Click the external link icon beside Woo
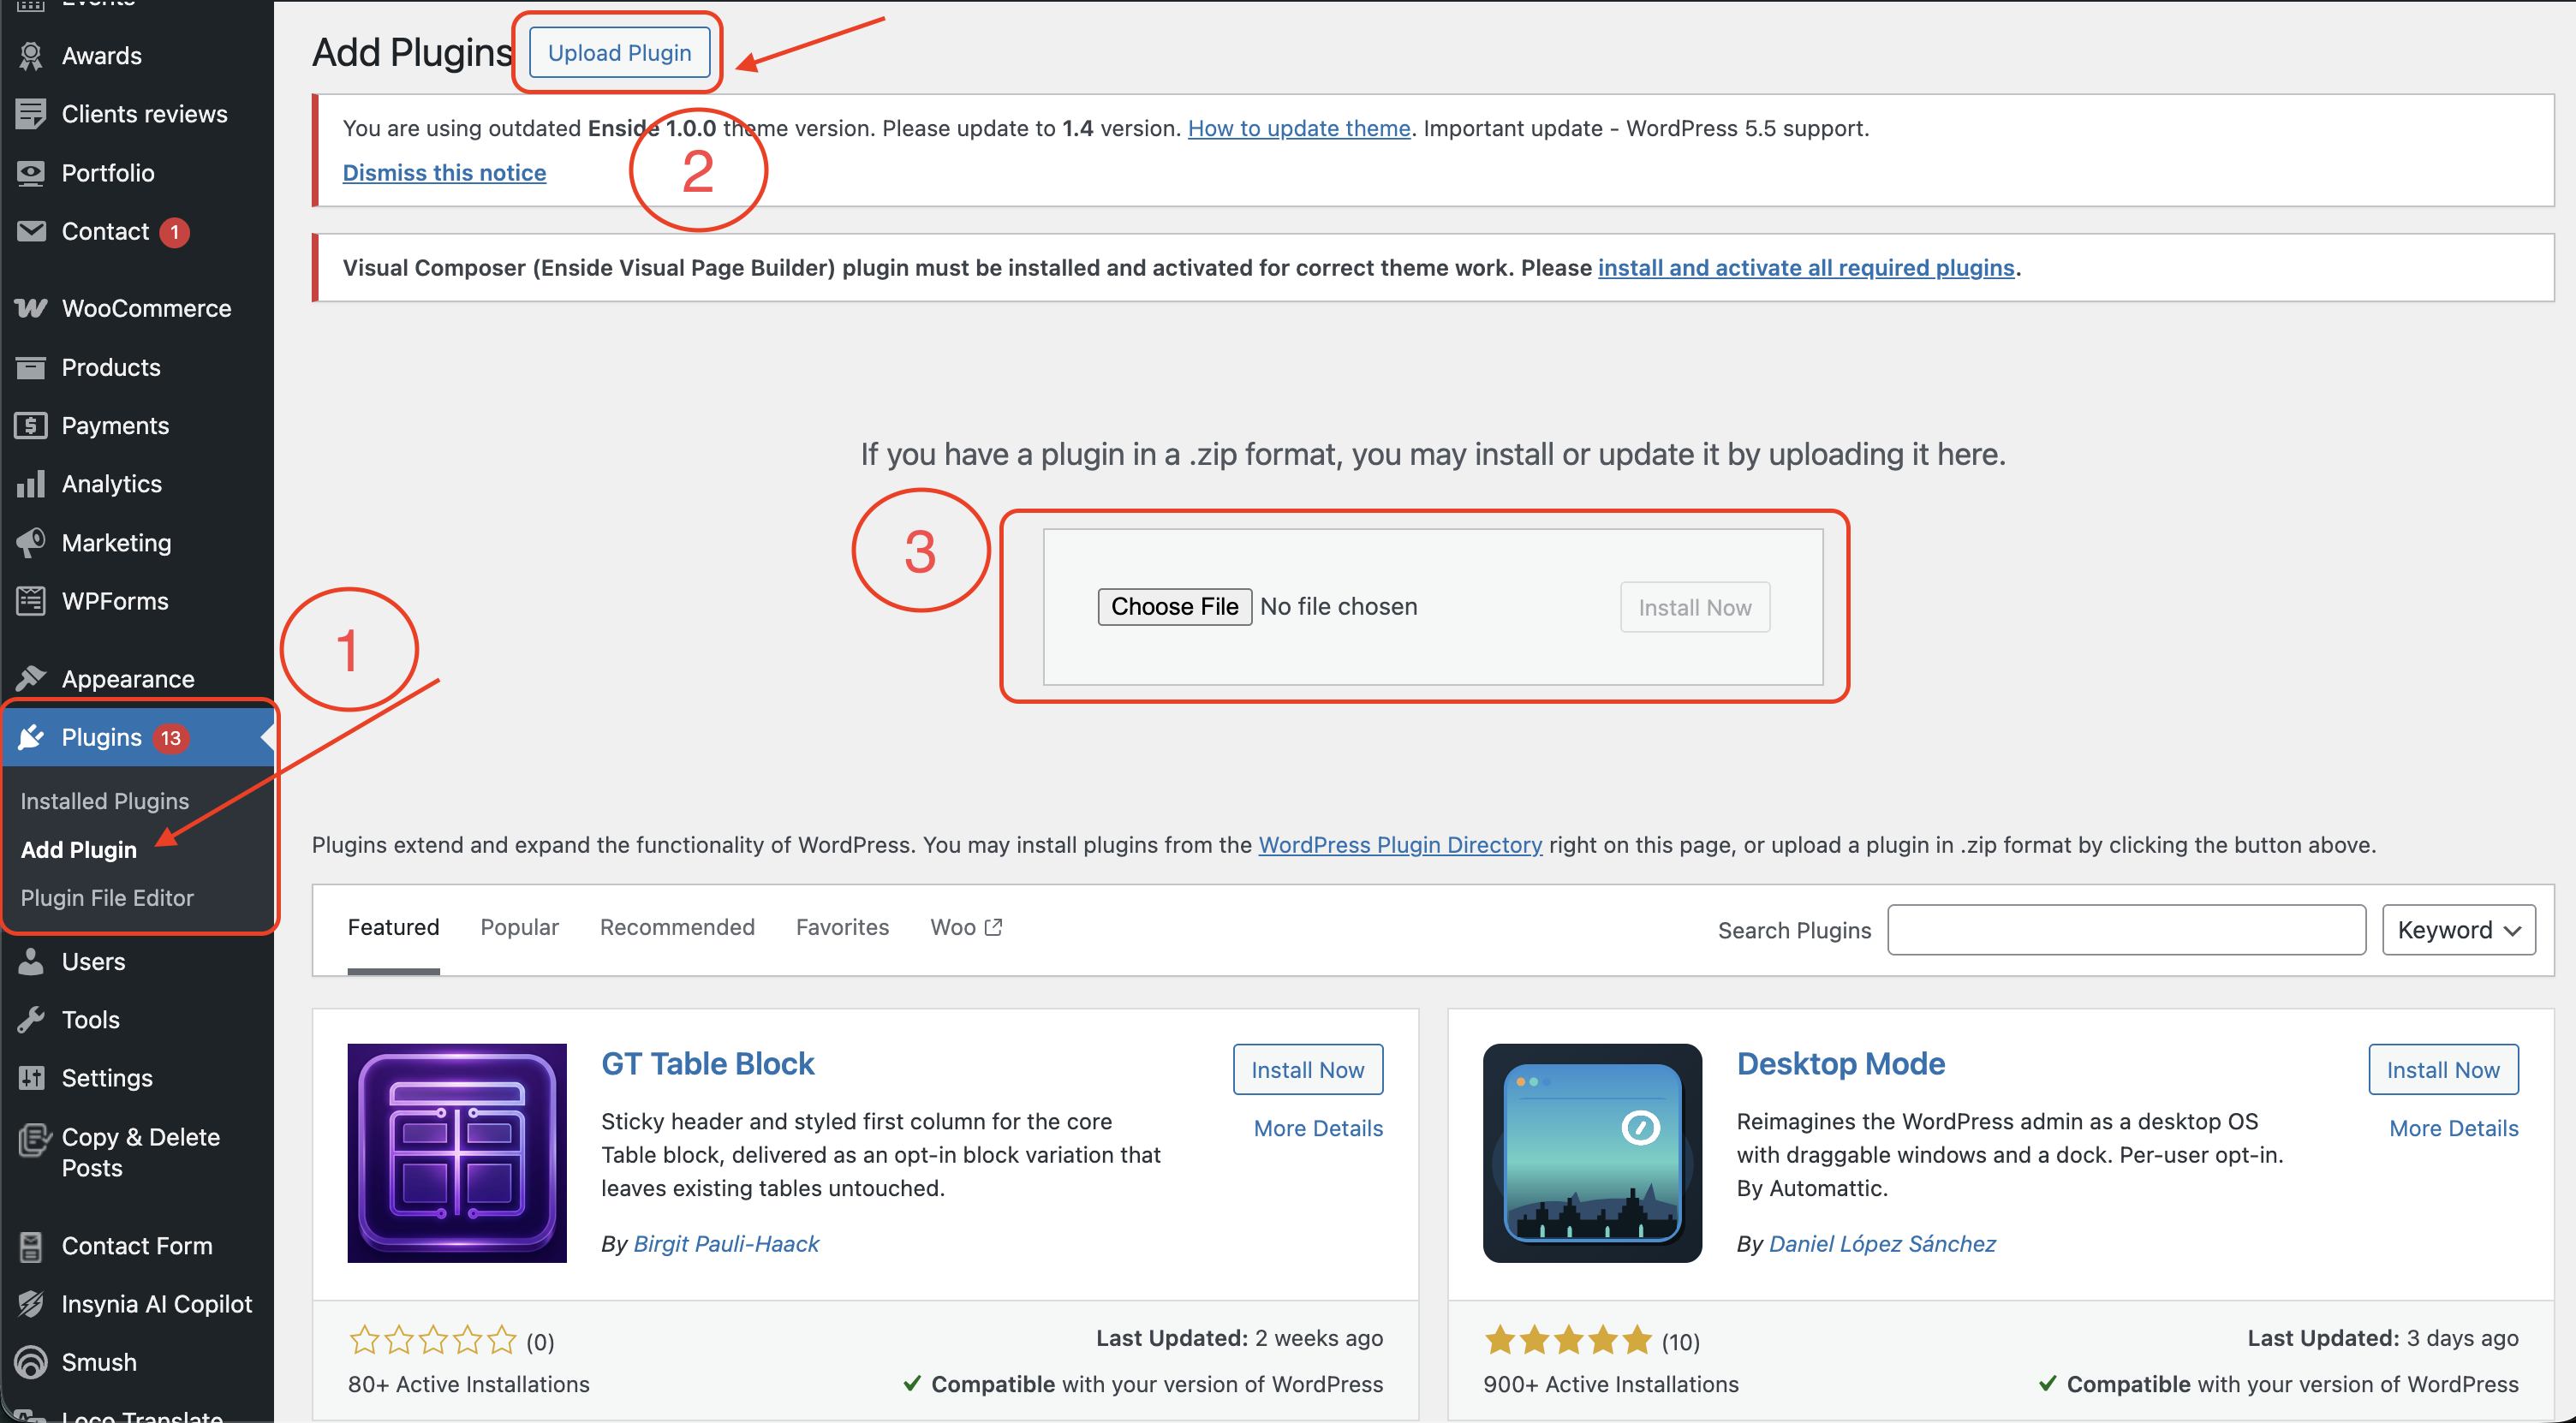Viewport: 2576px width, 1423px height. click(993, 927)
